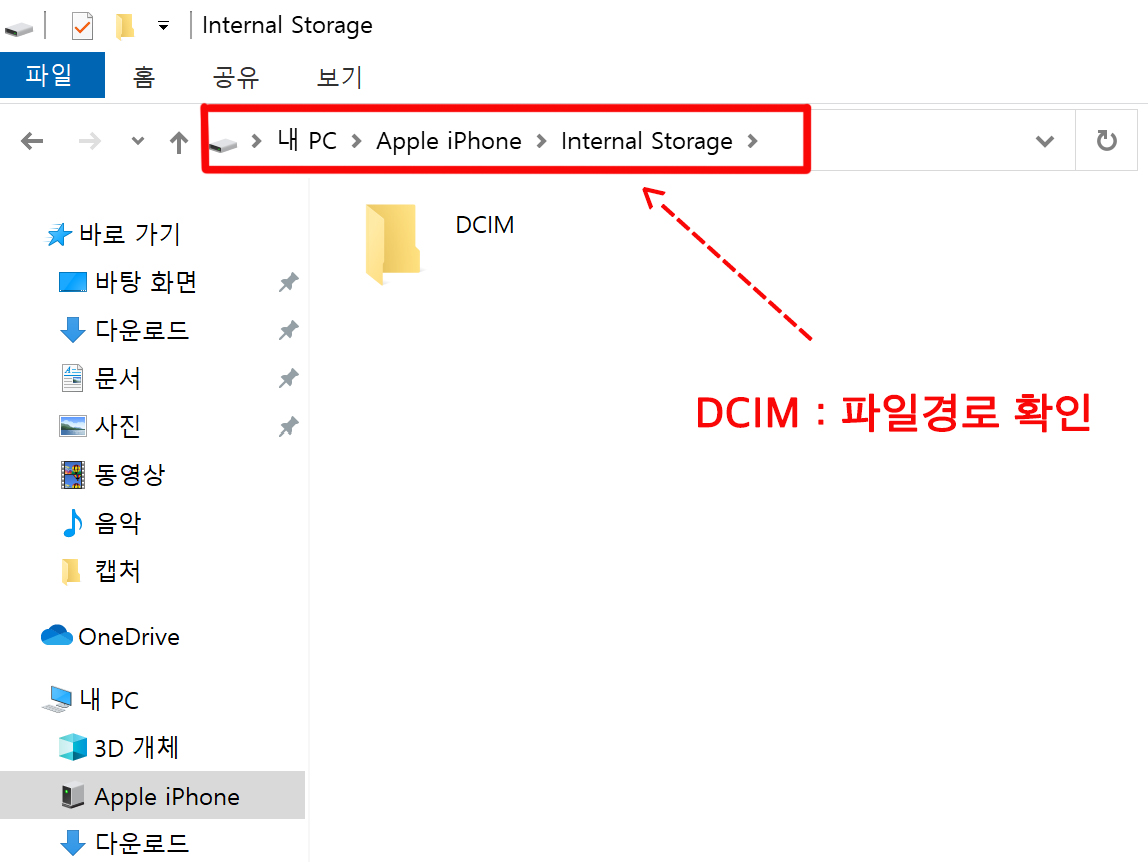Switch to the 보기 ribbon tab
The width and height of the screenshot is (1148, 862).
pos(339,76)
